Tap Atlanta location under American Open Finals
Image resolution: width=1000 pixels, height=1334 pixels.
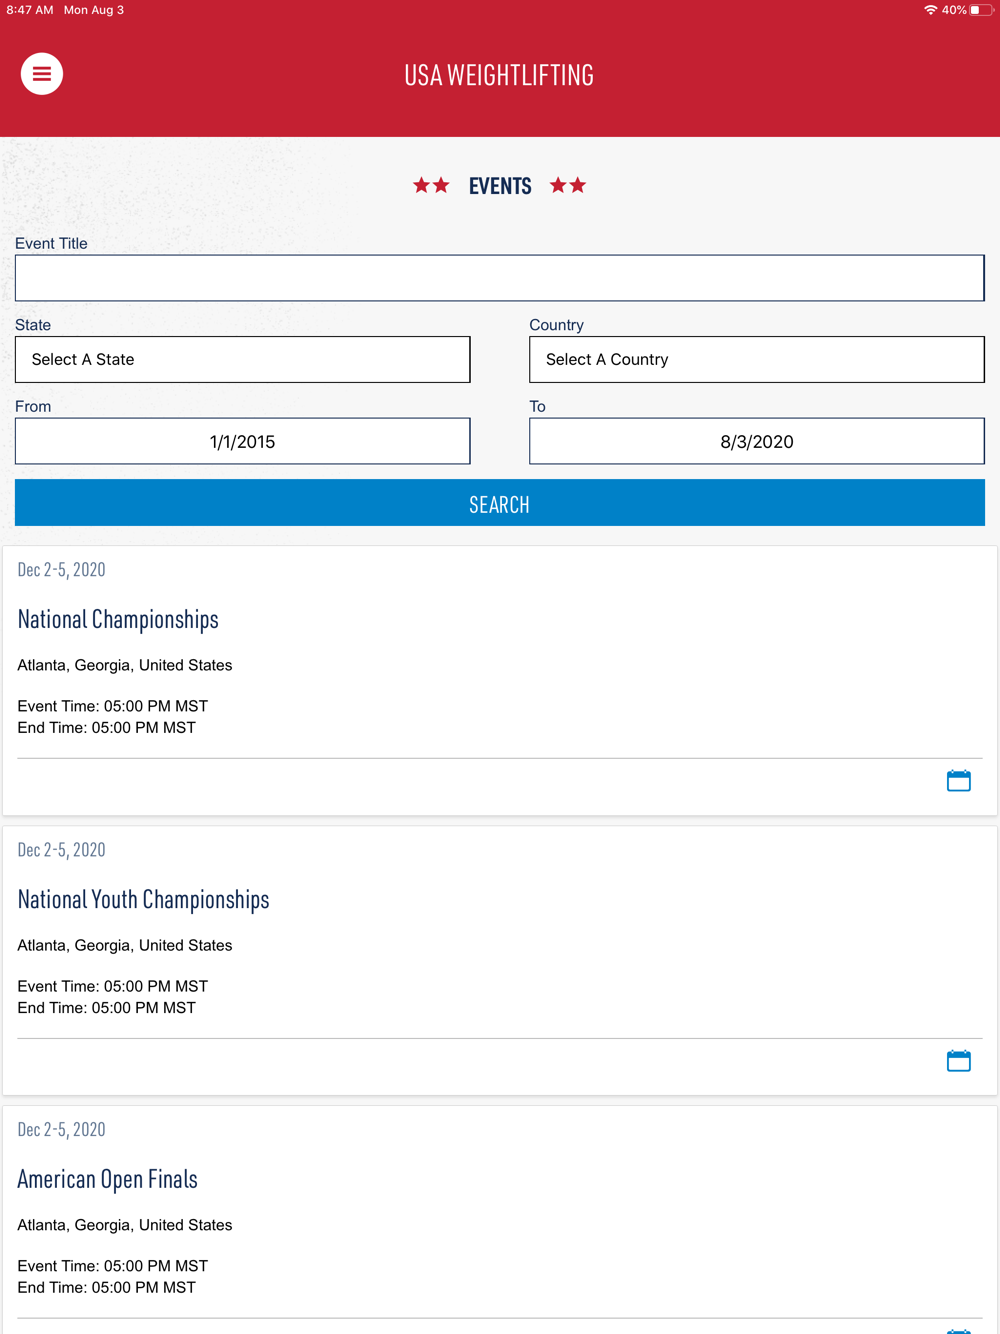pyautogui.click(x=125, y=1225)
